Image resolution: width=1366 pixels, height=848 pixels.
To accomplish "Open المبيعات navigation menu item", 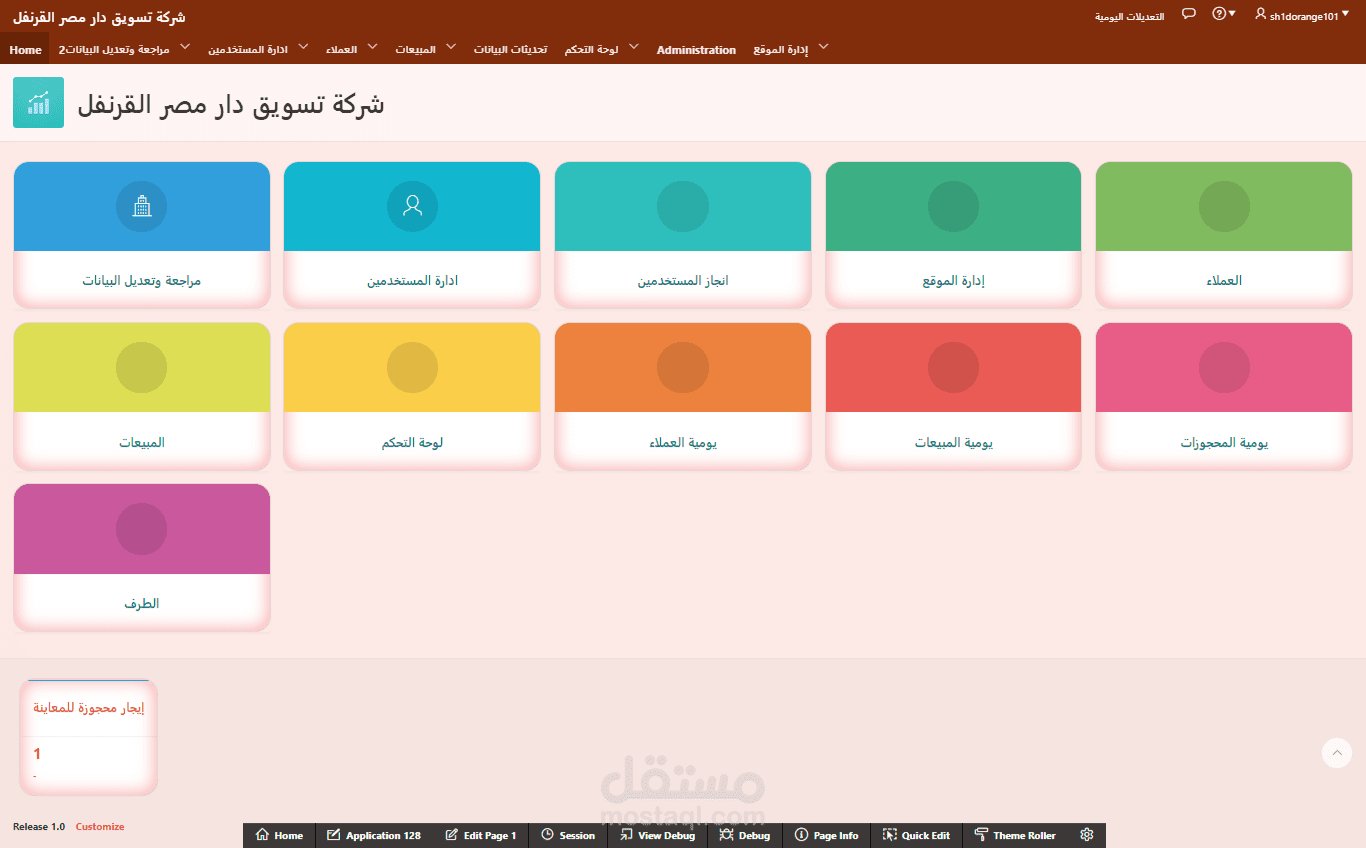I will 415,49.
